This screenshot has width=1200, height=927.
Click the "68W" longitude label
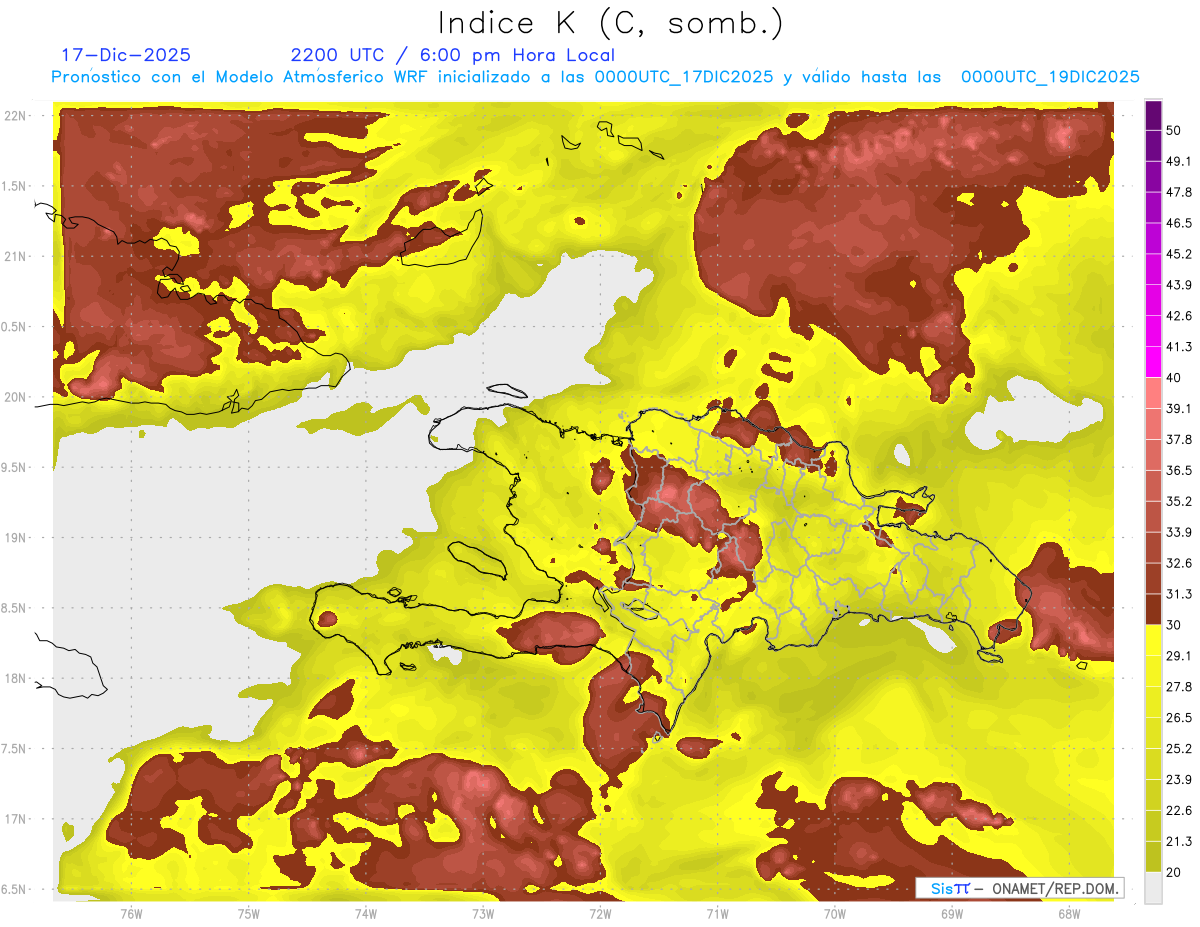(1069, 914)
